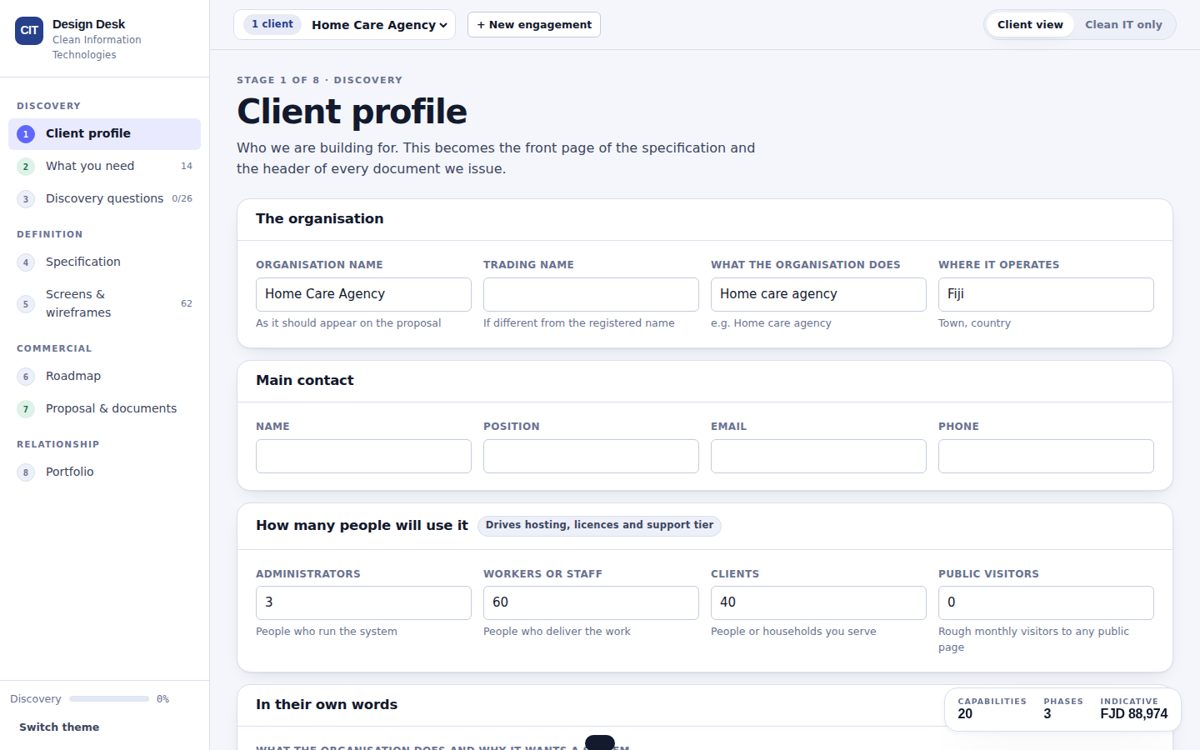Focus the Trading name field
The image size is (1200, 750).
click(591, 294)
